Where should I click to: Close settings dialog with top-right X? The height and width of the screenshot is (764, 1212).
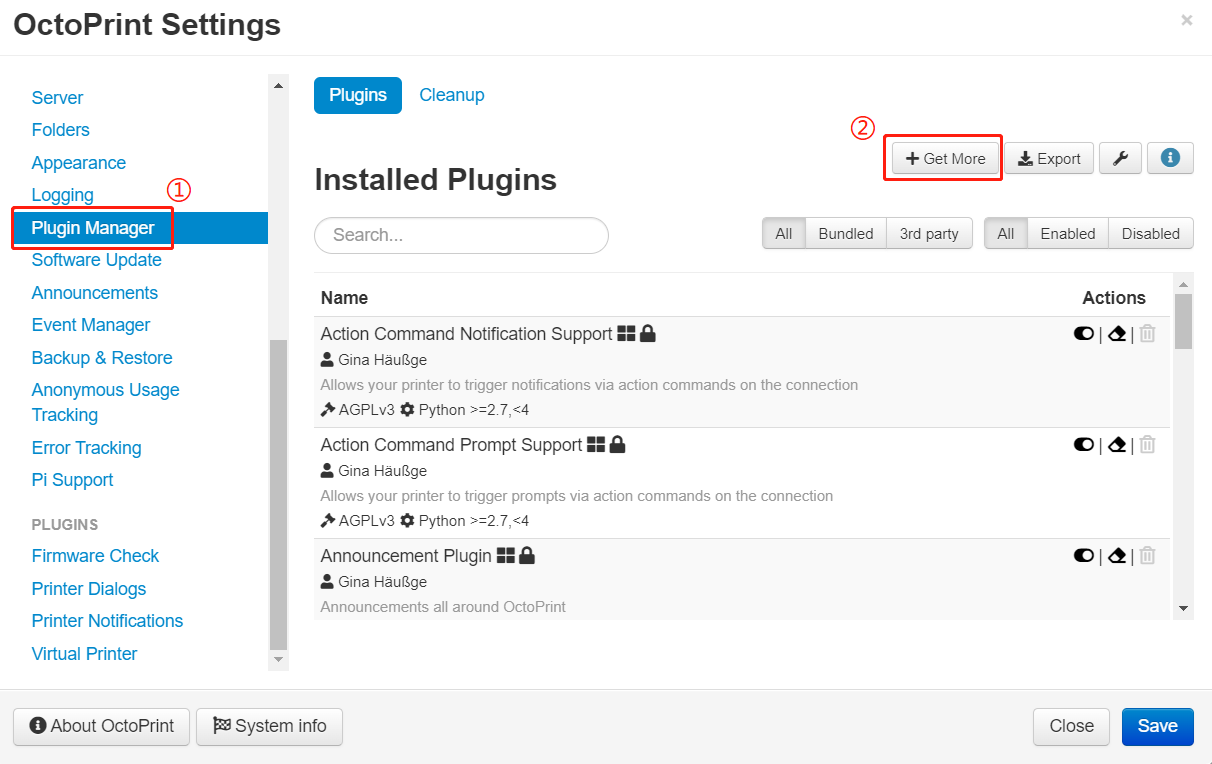coord(1187,20)
